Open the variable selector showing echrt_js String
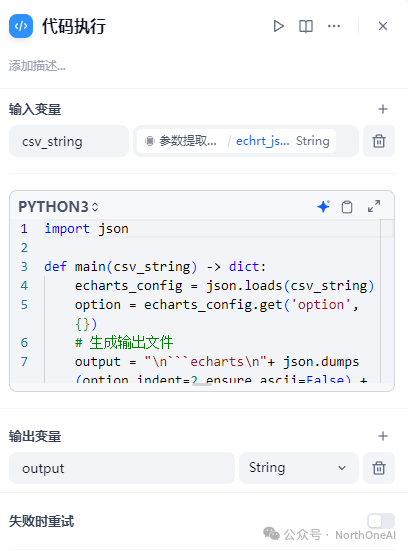 [245, 141]
